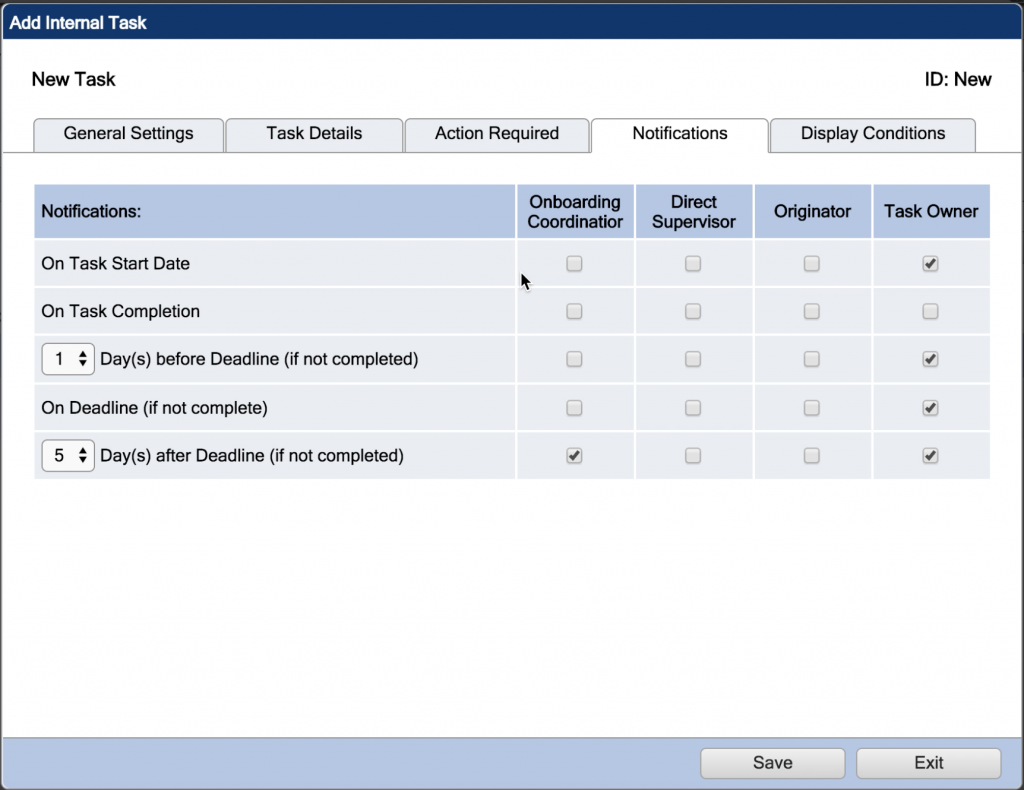Check Originator notification for On Task Completion

pyautogui.click(x=812, y=311)
